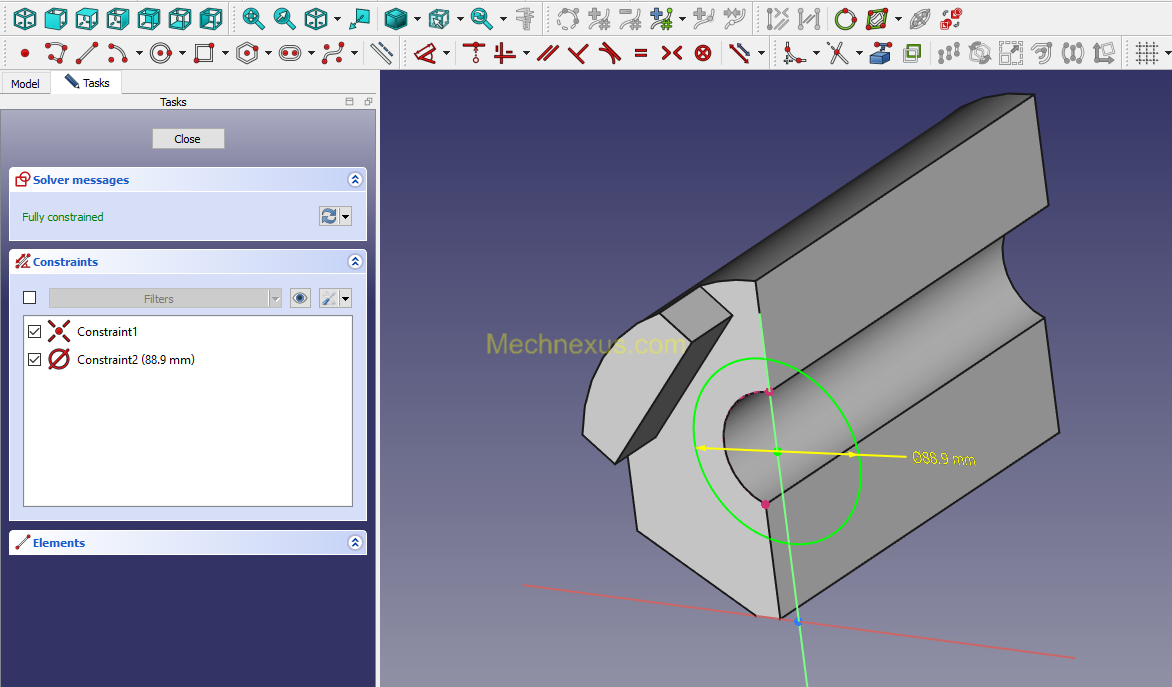Toggle visibility of listed constraints eye

(300, 298)
